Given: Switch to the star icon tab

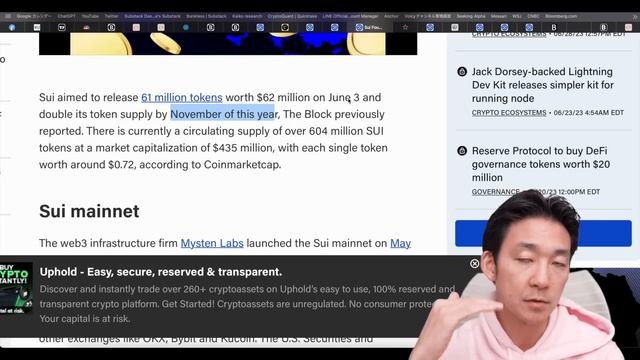Looking at the screenshot, I should [405, 27].
